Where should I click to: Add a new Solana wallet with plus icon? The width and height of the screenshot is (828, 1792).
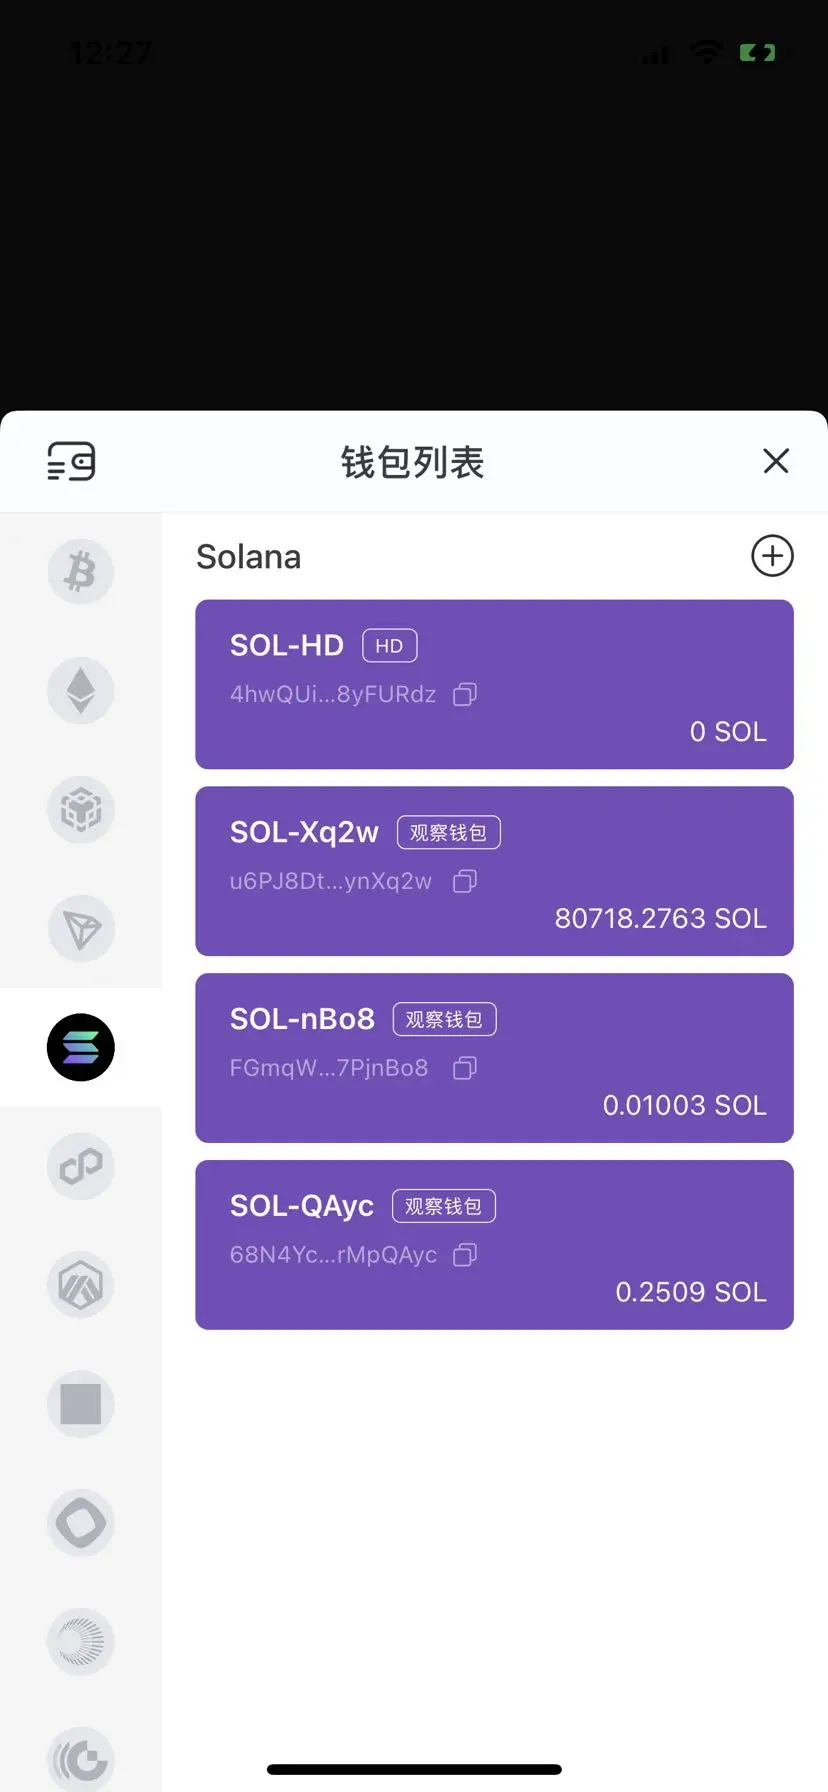pyautogui.click(x=772, y=556)
